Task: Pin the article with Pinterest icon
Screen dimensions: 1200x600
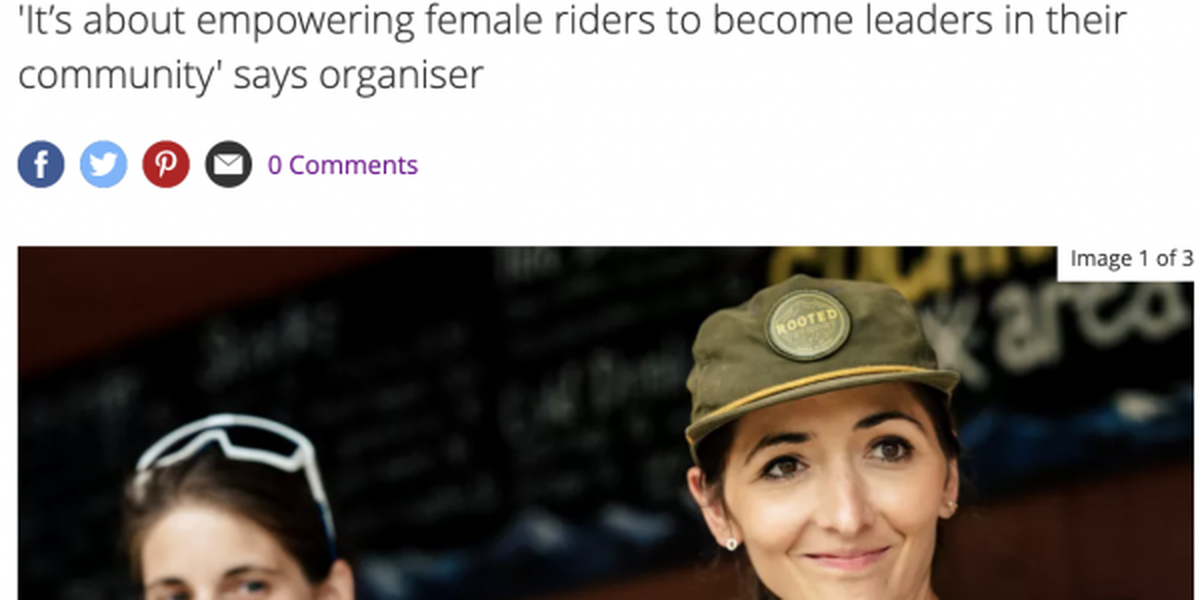Action: tap(166, 165)
